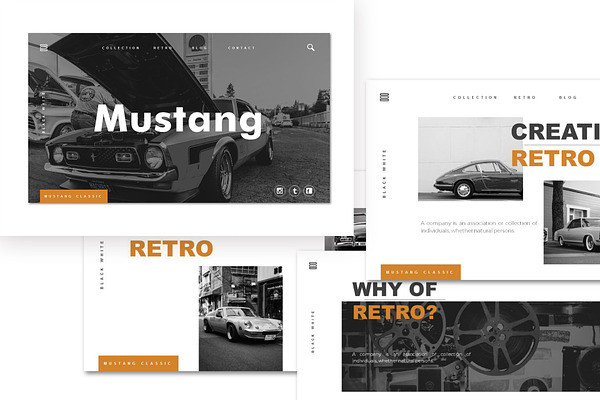The image size is (600, 400).
Task: Select company paragraph over film reels image
Action: [411, 357]
